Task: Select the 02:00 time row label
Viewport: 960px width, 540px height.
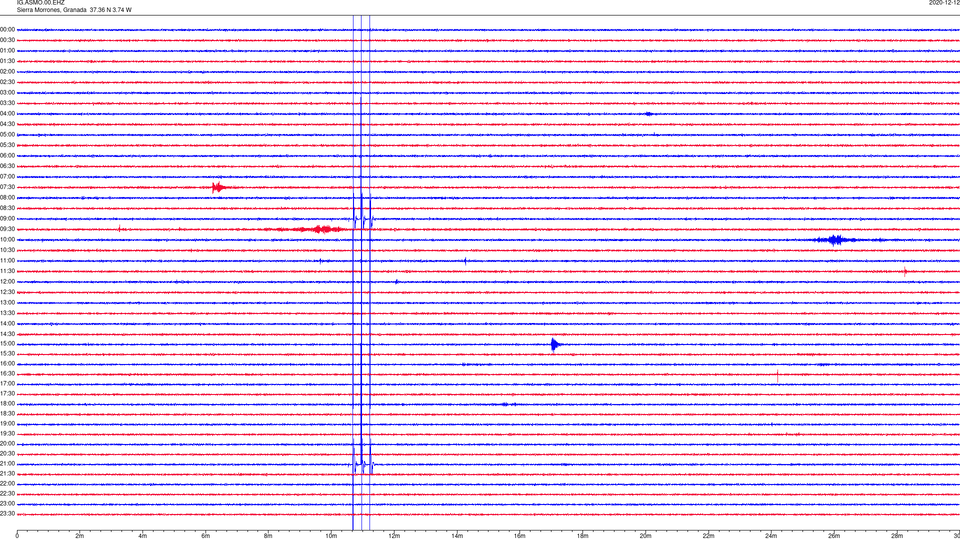Action: [x=7, y=72]
